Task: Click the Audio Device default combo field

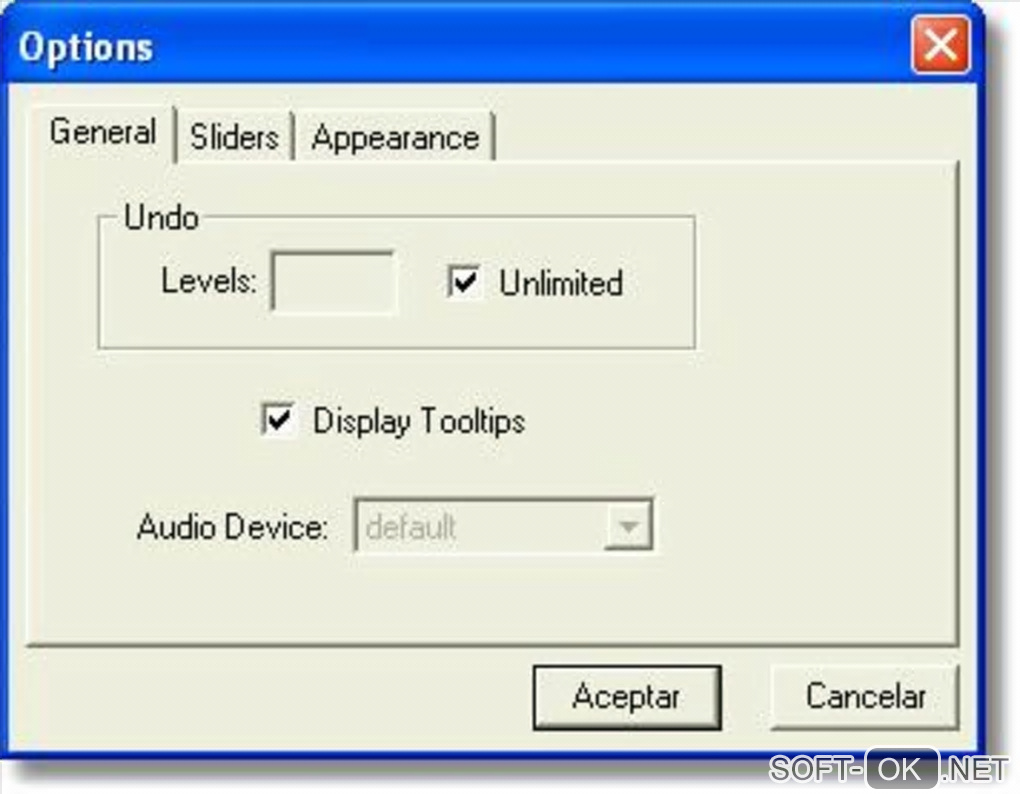Action: [503, 525]
